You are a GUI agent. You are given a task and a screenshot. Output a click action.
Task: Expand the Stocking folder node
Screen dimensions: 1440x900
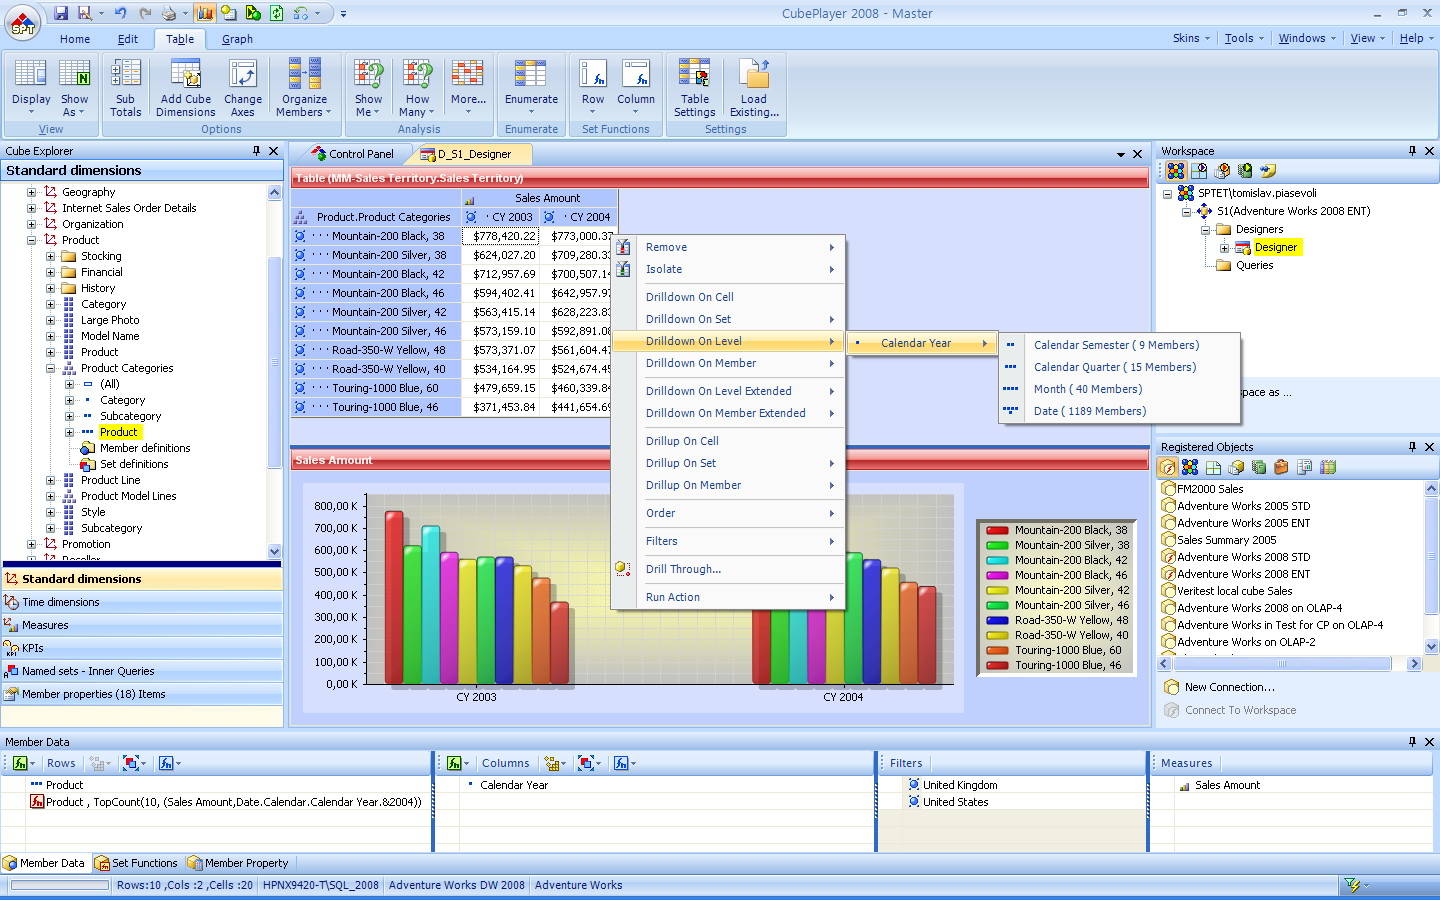[50, 256]
